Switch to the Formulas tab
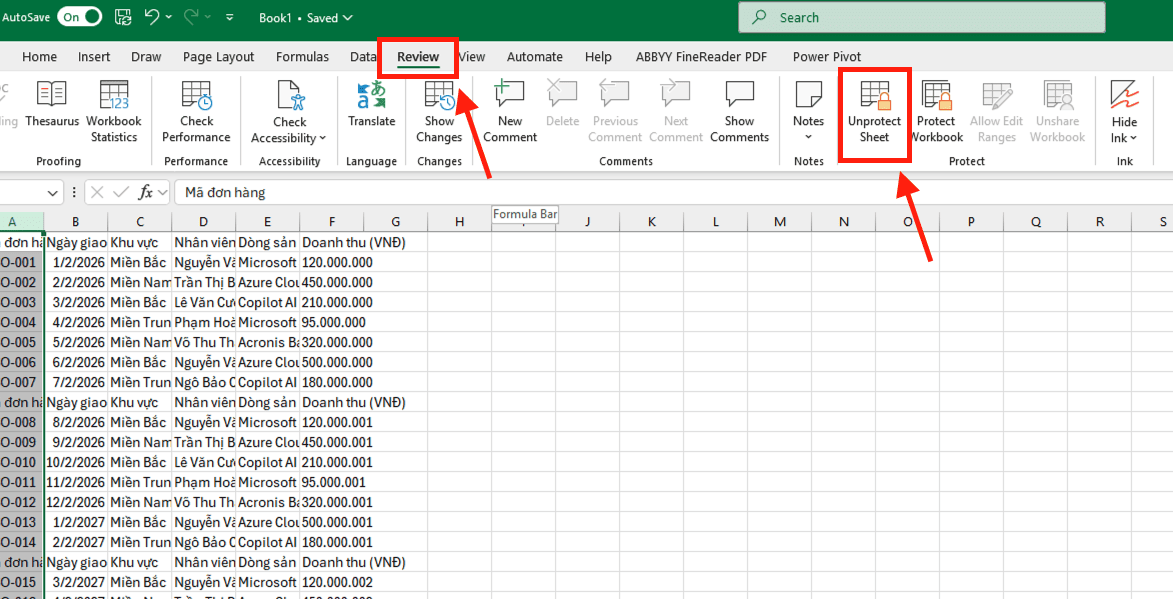This screenshot has height=599, width=1173. click(302, 57)
